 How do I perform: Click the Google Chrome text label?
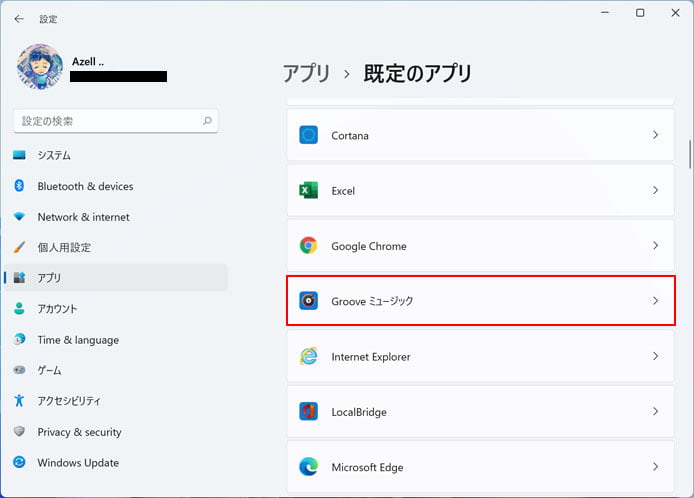[x=369, y=246]
